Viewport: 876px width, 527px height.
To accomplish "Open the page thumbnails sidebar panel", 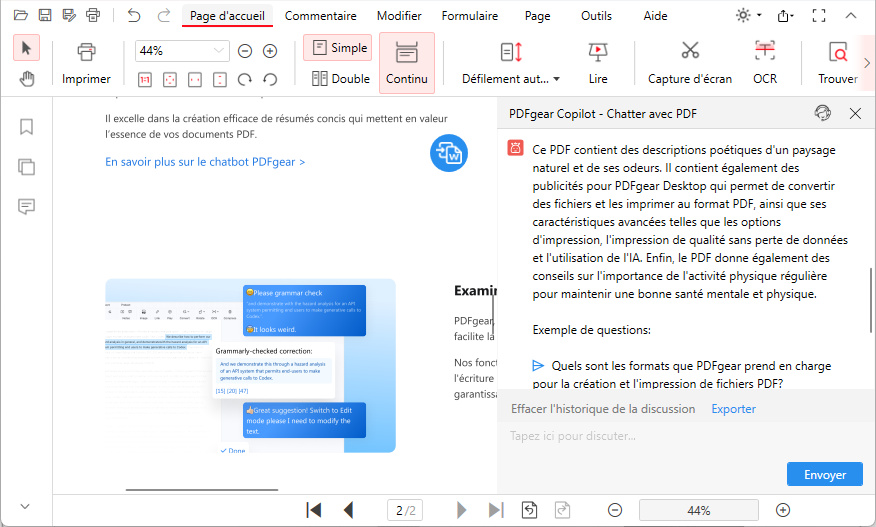I will point(26,167).
